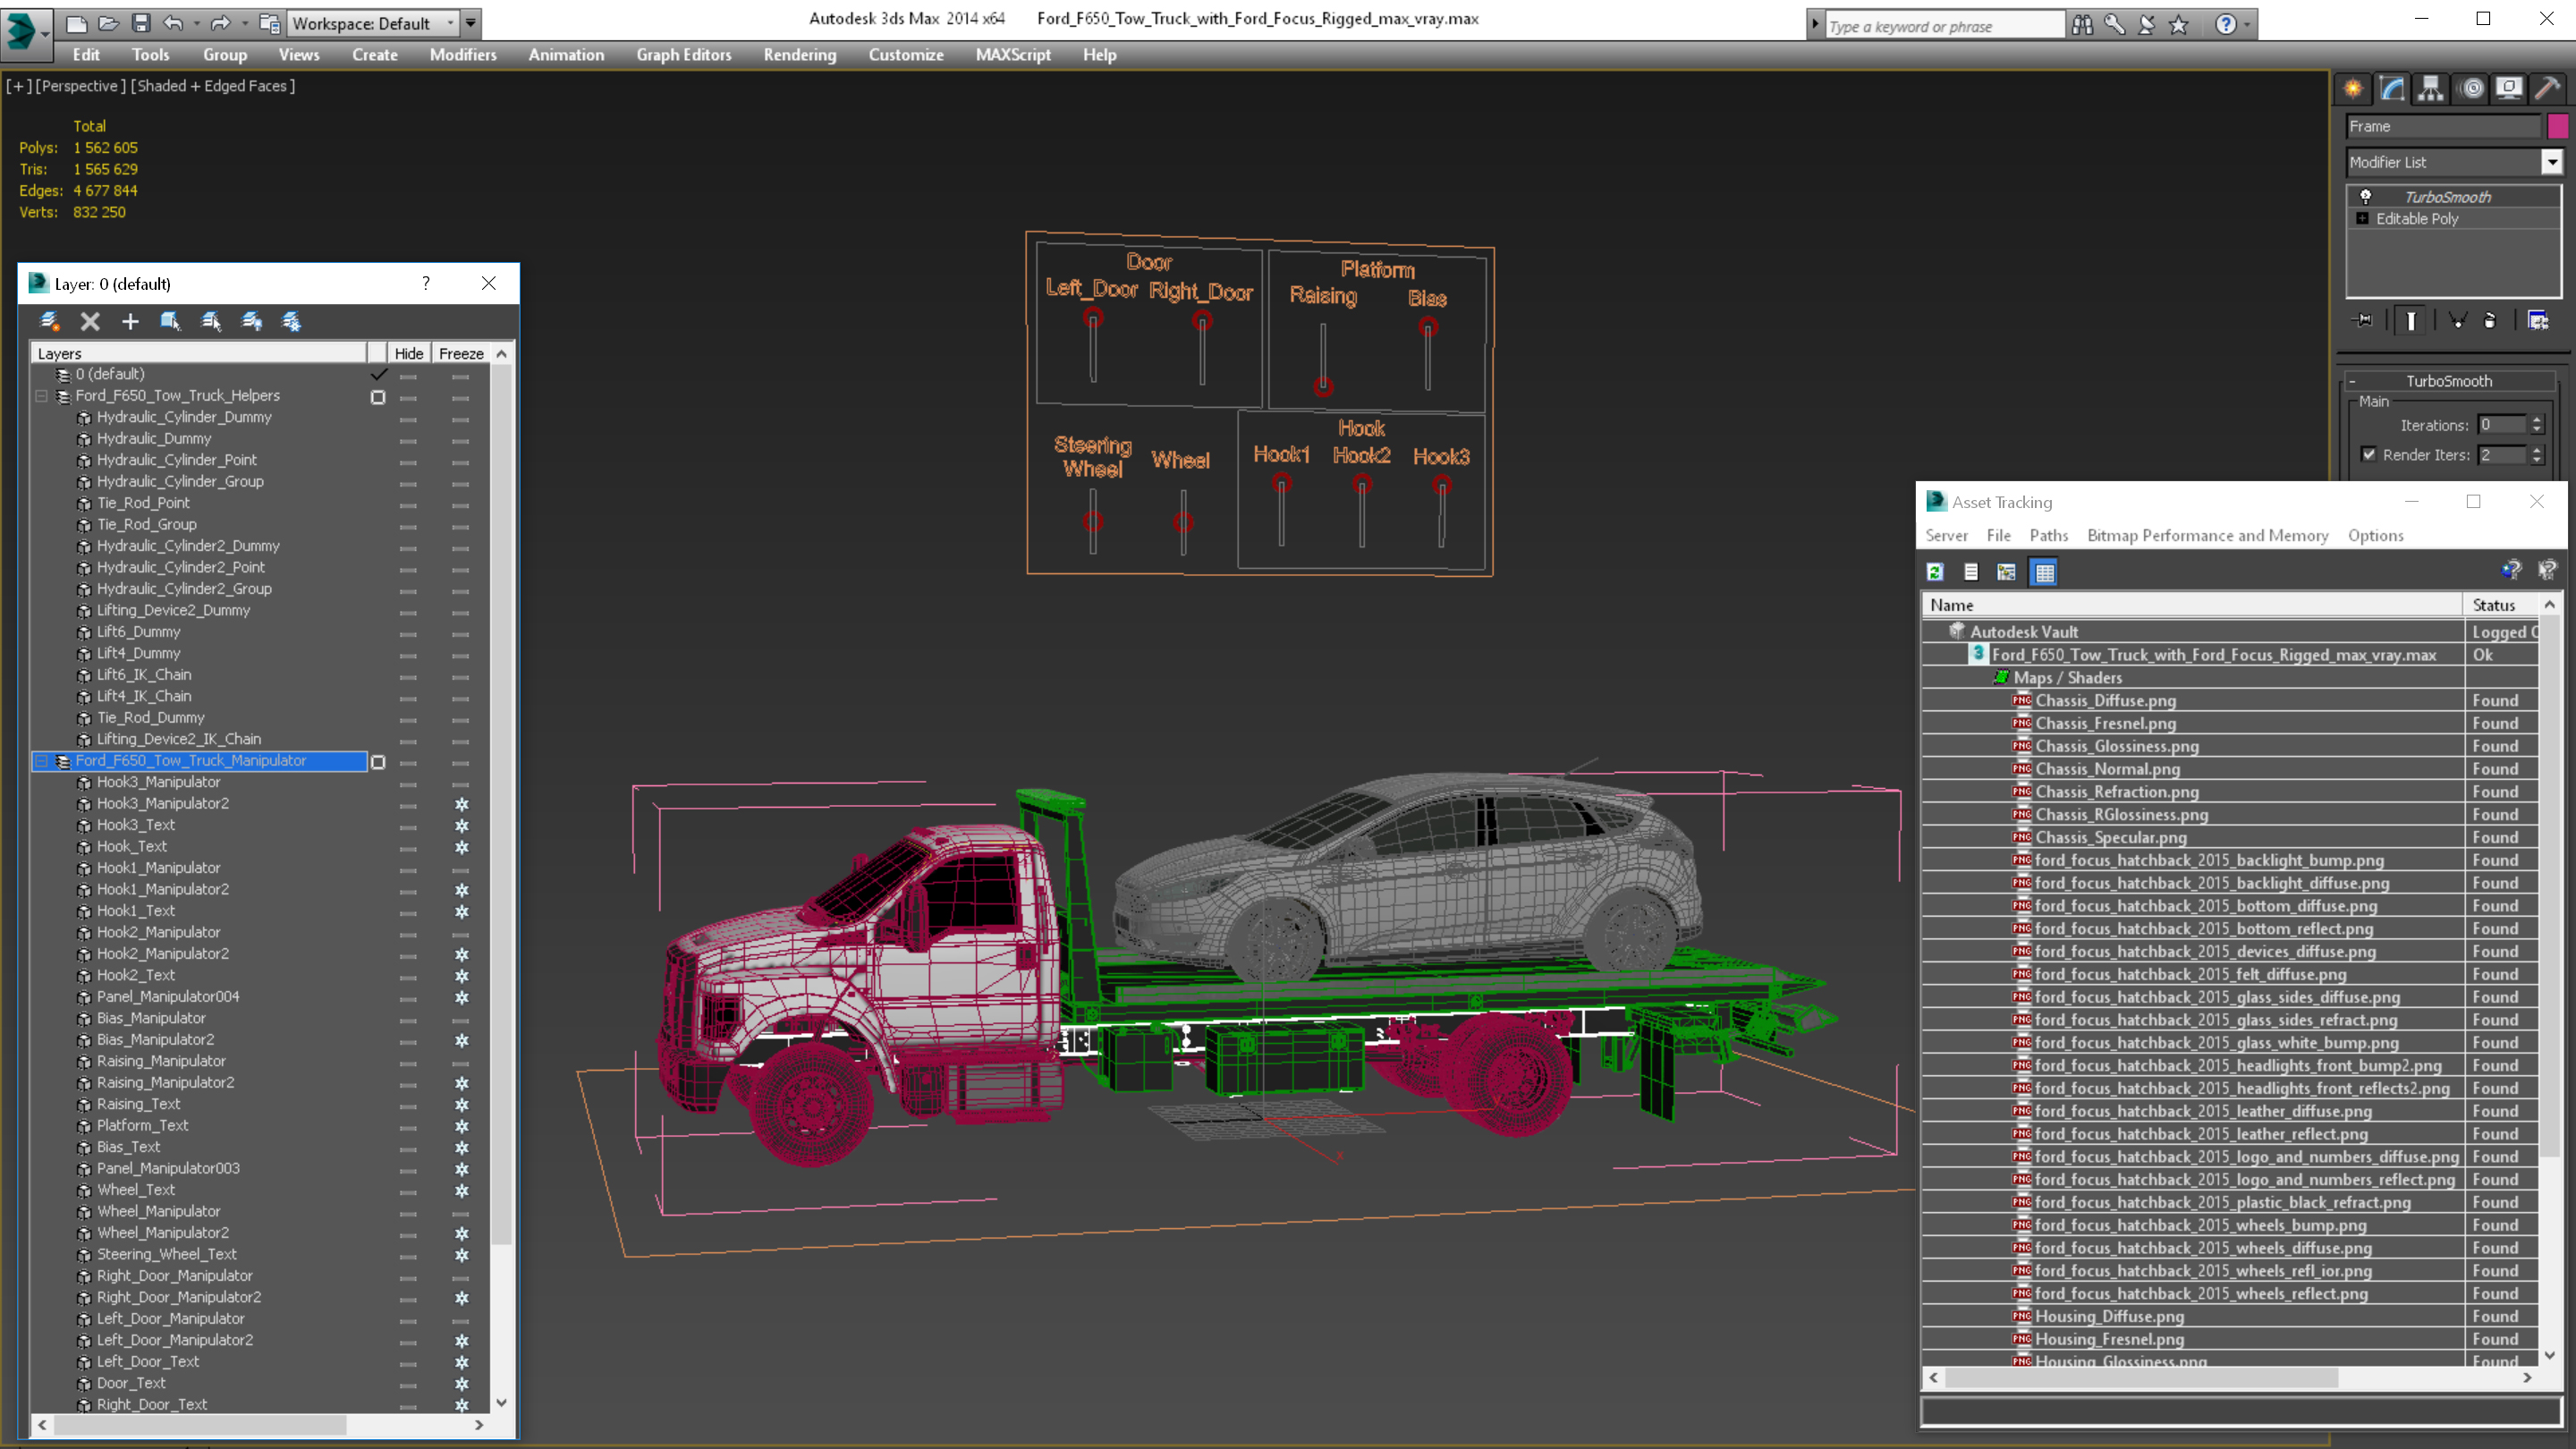Click Remove Modifier trash icon
2576x1449 pixels.
[2490, 320]
